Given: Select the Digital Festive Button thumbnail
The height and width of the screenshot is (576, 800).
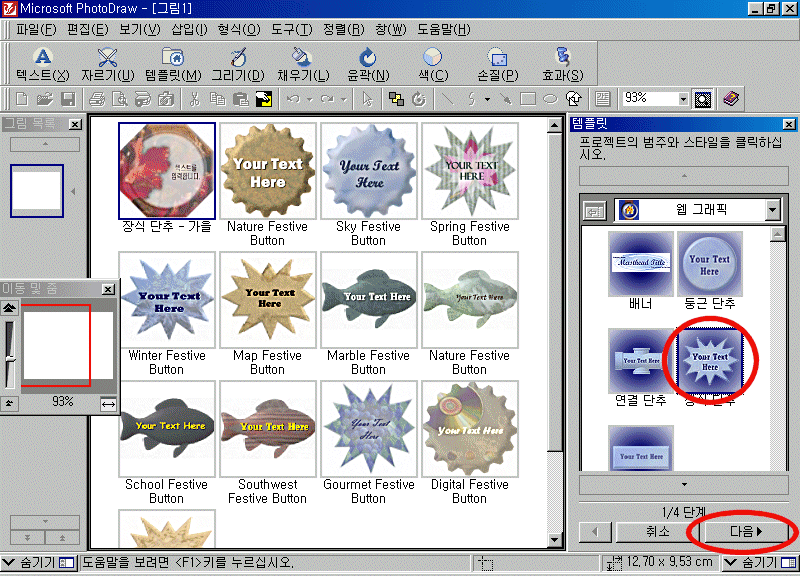Looking at the screenshot, I should coord(470,429).
